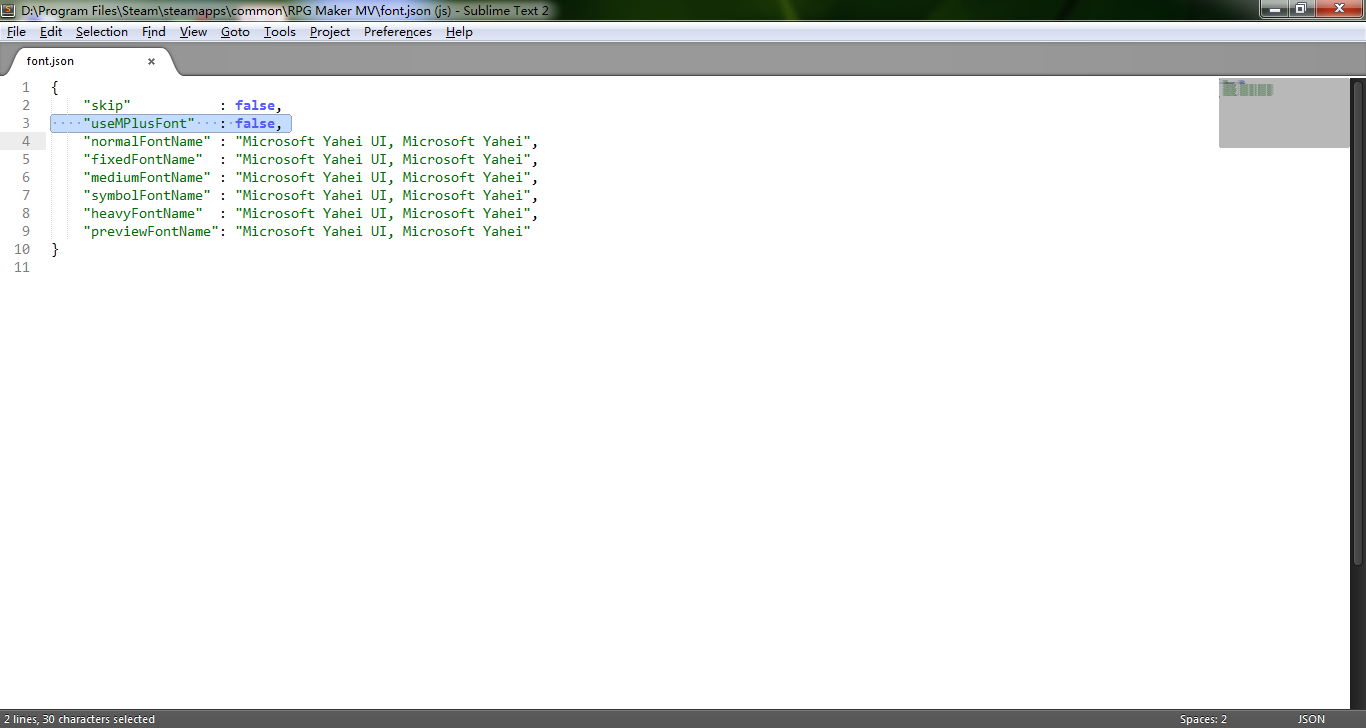
Task: Click the font string value on previewFontName line
Action: coord(383,231)
